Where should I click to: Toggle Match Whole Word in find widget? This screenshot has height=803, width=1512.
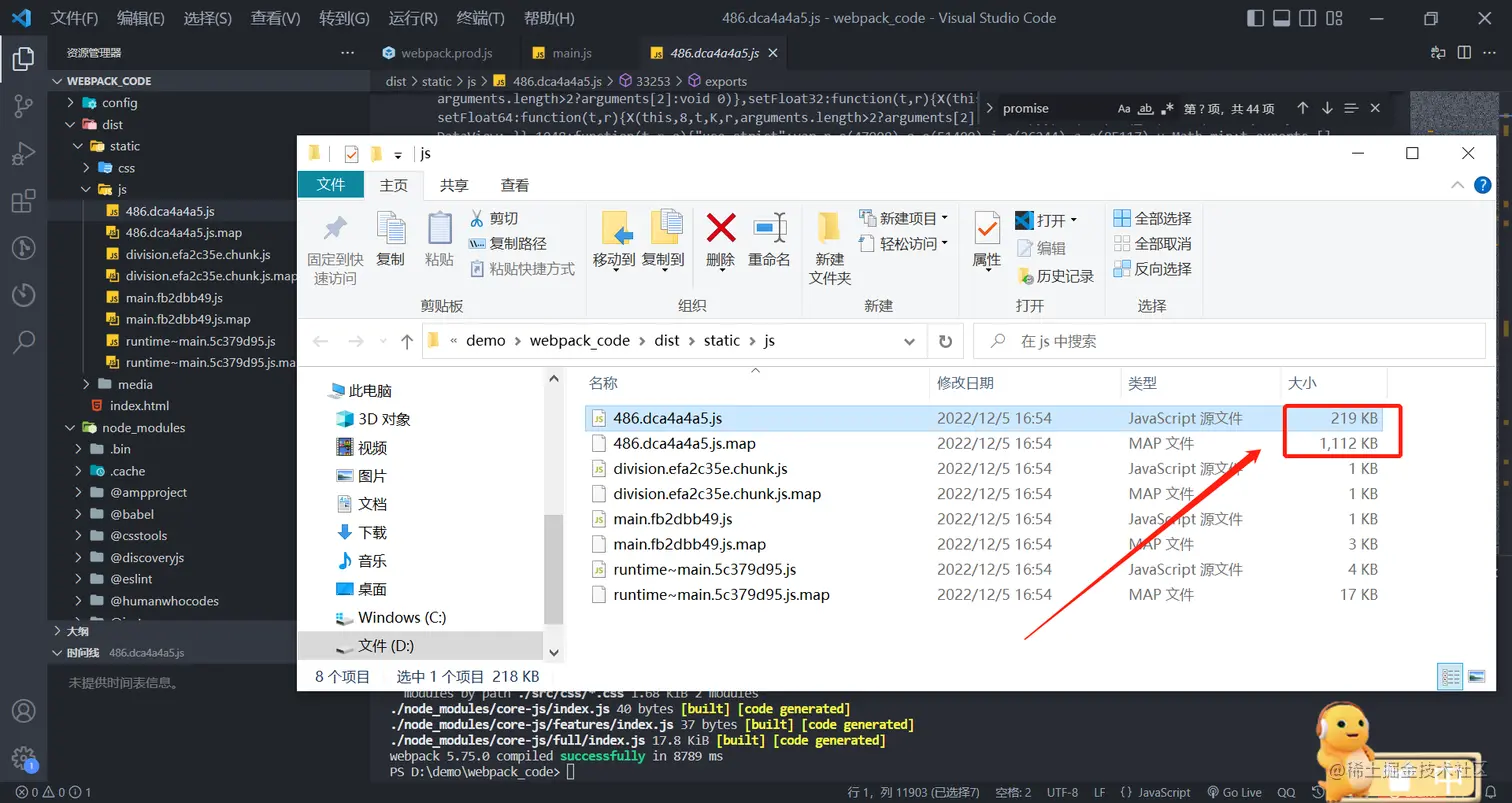[1146, 108]
